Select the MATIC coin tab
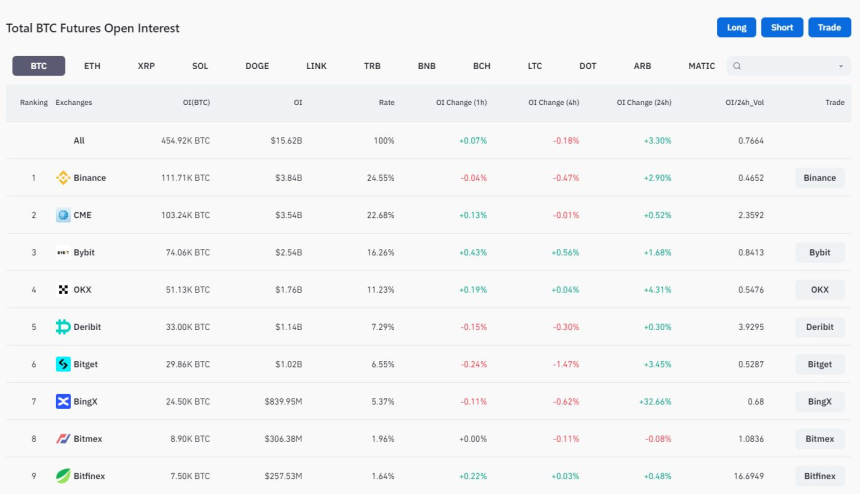Screen dimensions: 860x494 click(701, 66)
